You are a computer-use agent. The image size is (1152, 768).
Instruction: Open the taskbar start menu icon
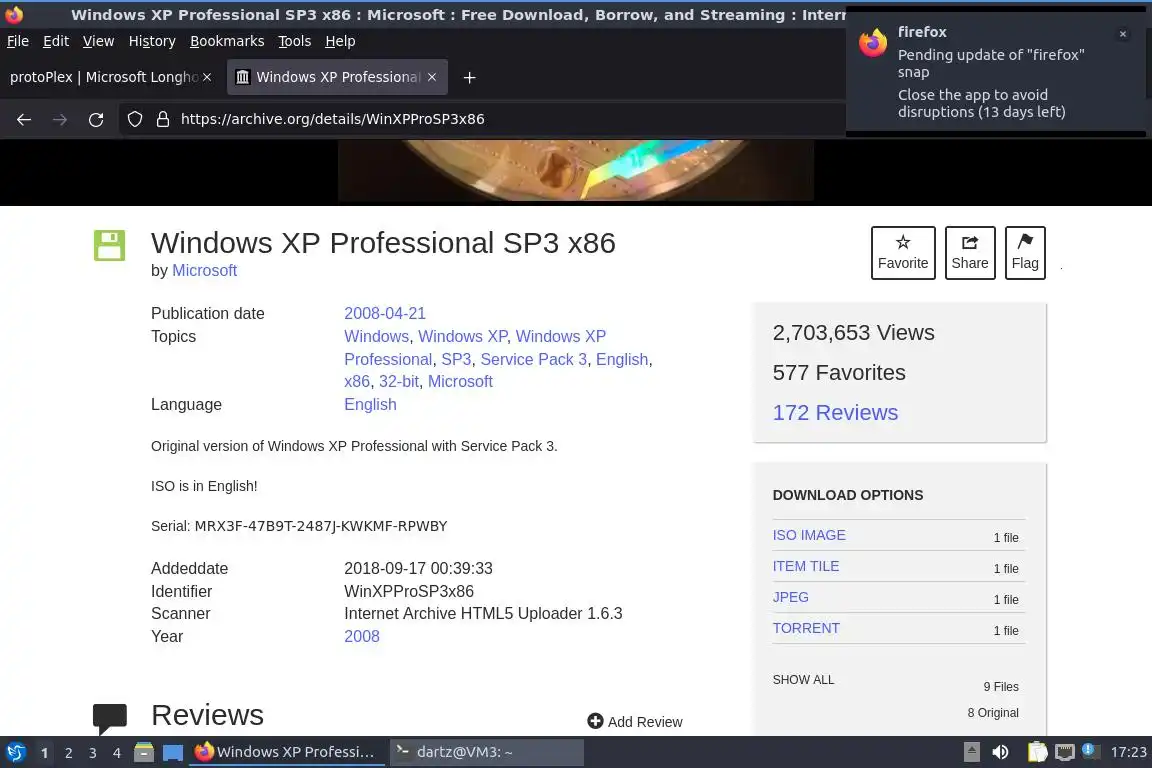point(15,753)
